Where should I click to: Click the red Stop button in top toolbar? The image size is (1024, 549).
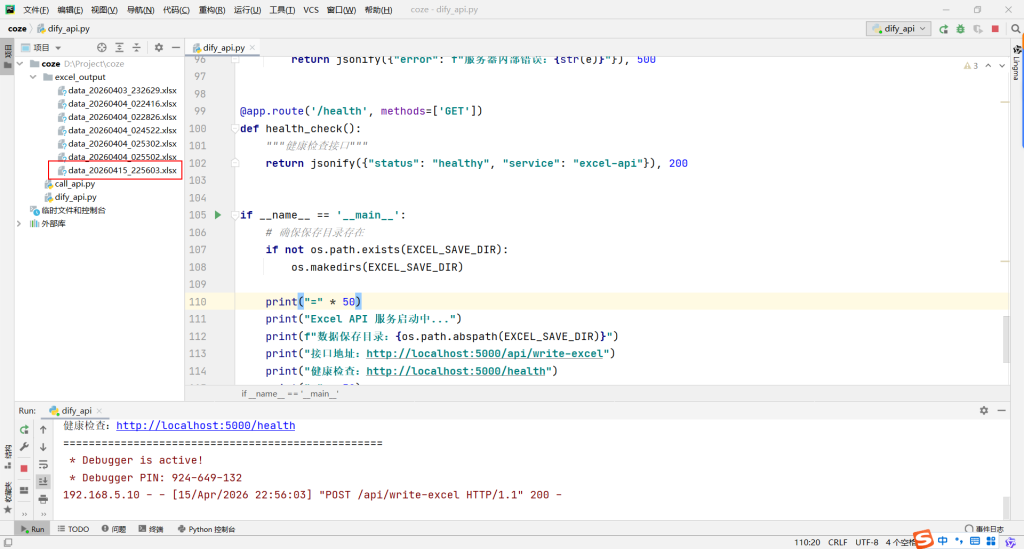click(995, 29)
